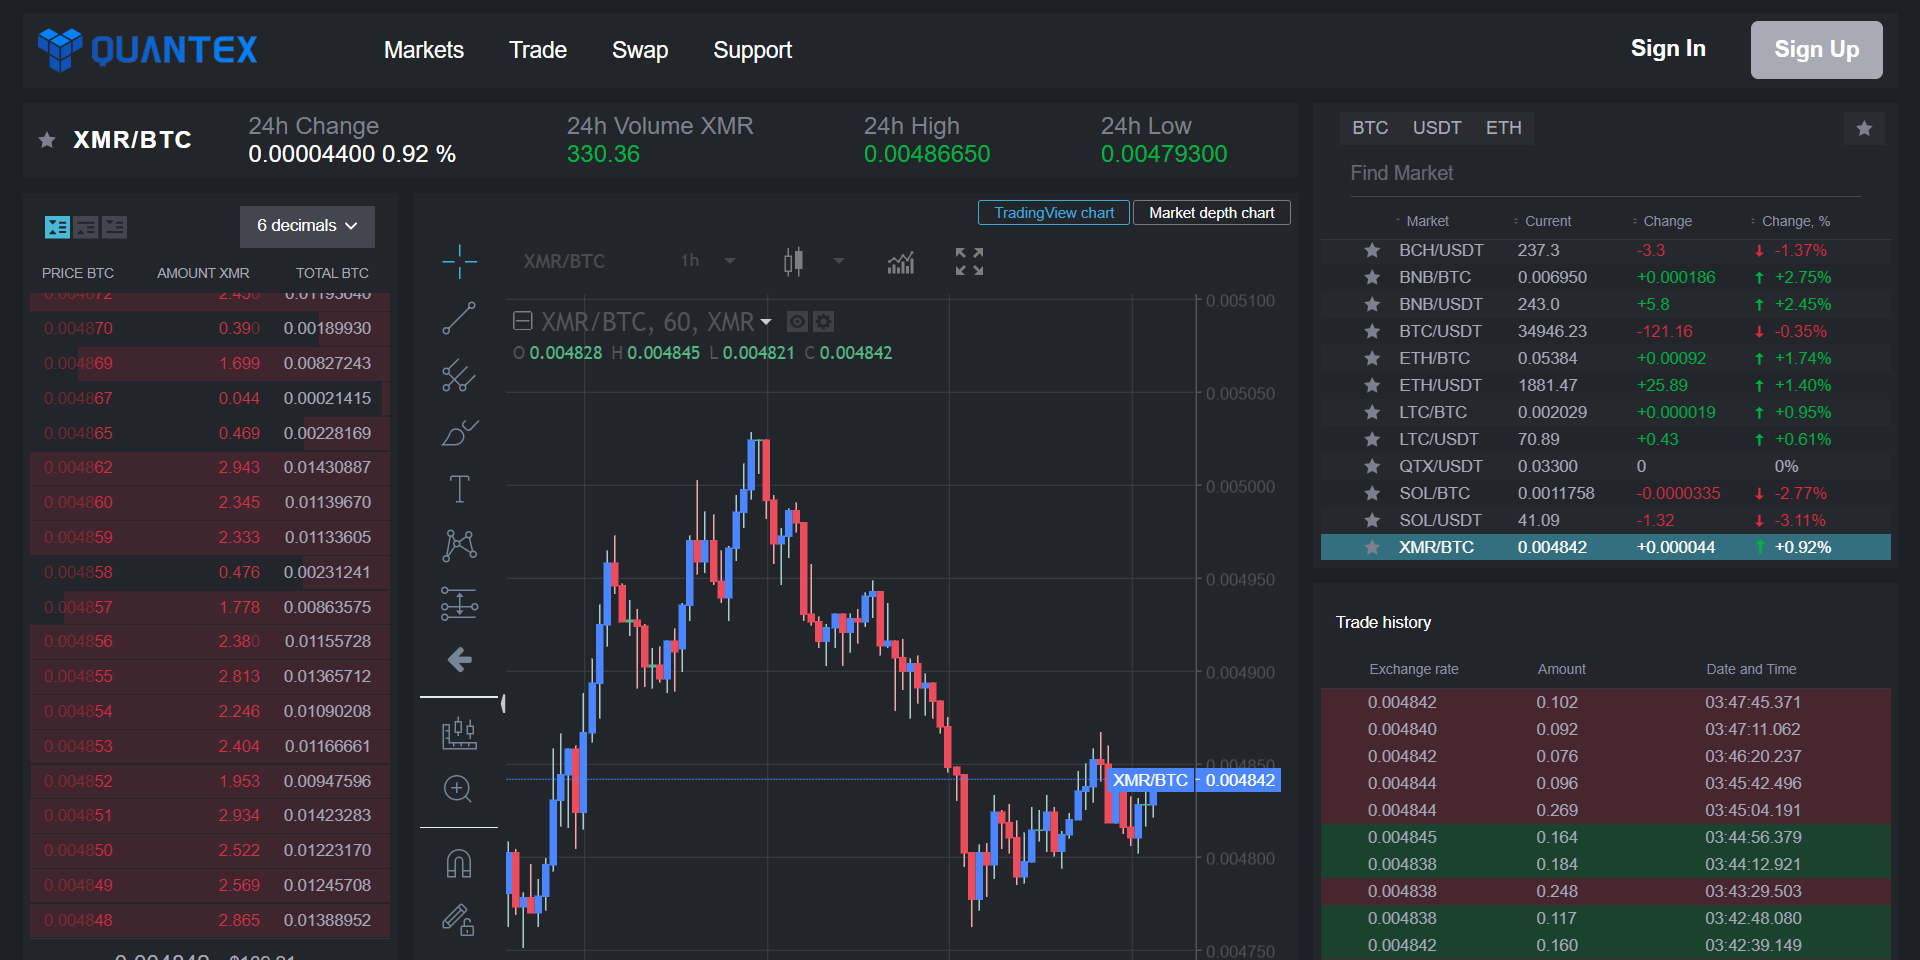Open the 6 decimals dropdown

point(307,226)
